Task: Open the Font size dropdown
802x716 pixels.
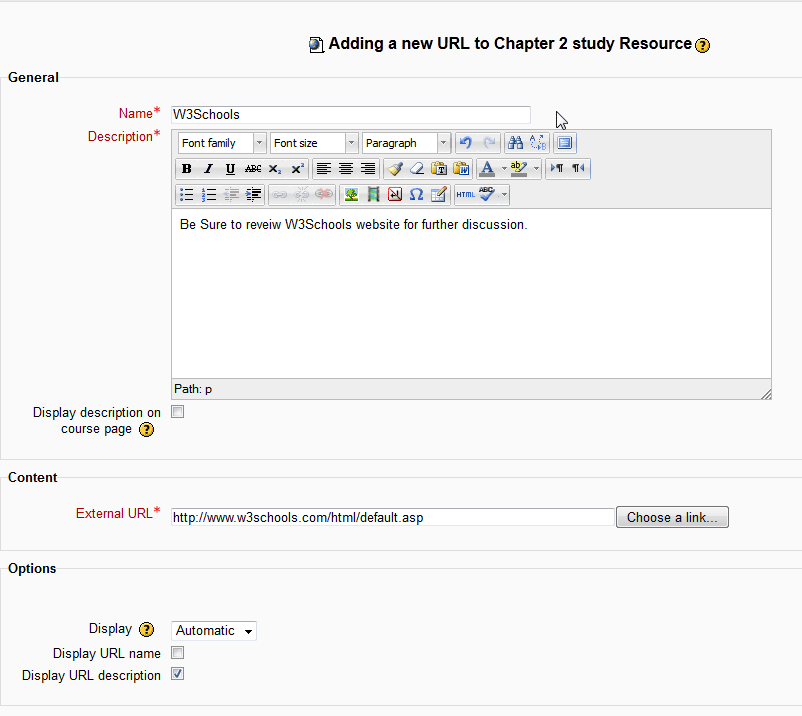Action: 314,143
